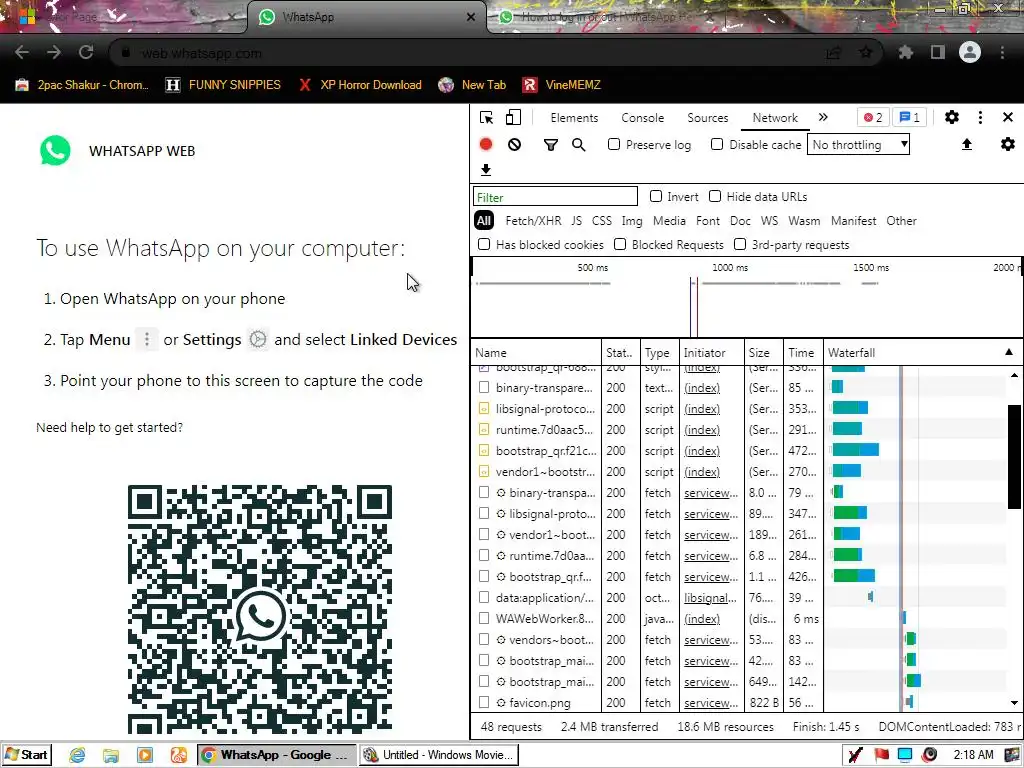Check Has blocked cookies checkbox

tap(484, 244)
